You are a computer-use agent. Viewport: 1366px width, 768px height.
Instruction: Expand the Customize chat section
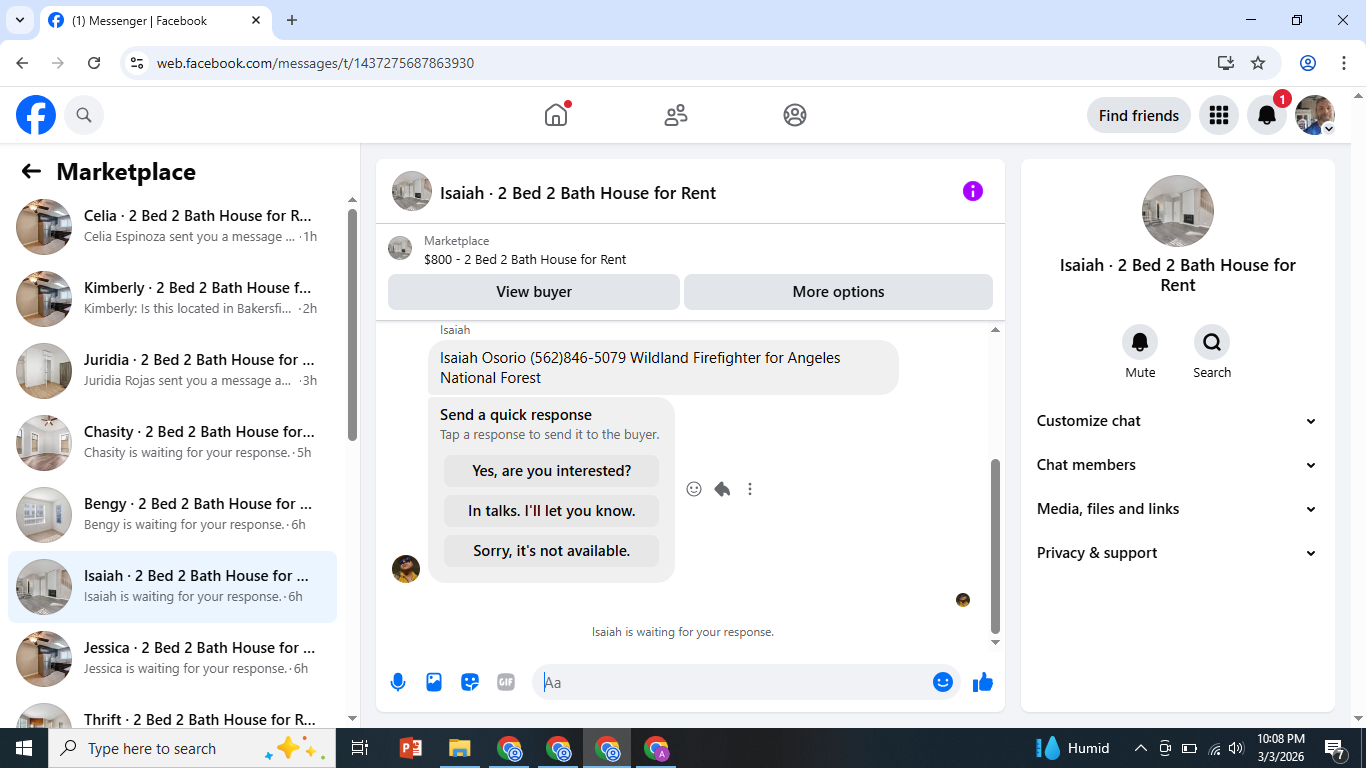(x=1177, y=421)
